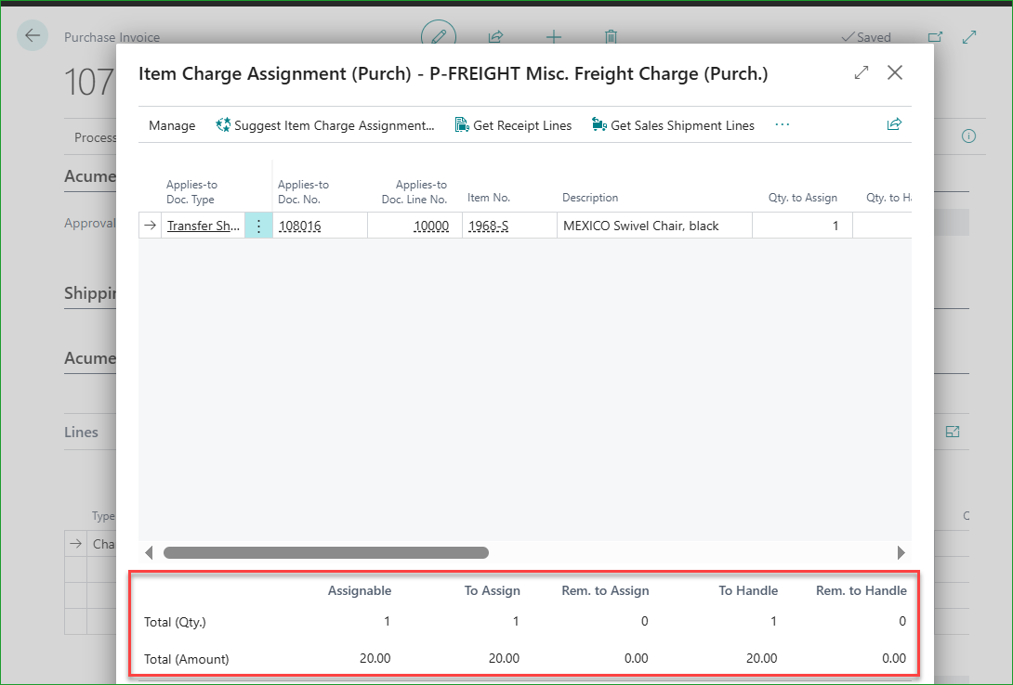
Task: Click Rem. to Assign amount 0.00
Action: [x=636, y=658]
